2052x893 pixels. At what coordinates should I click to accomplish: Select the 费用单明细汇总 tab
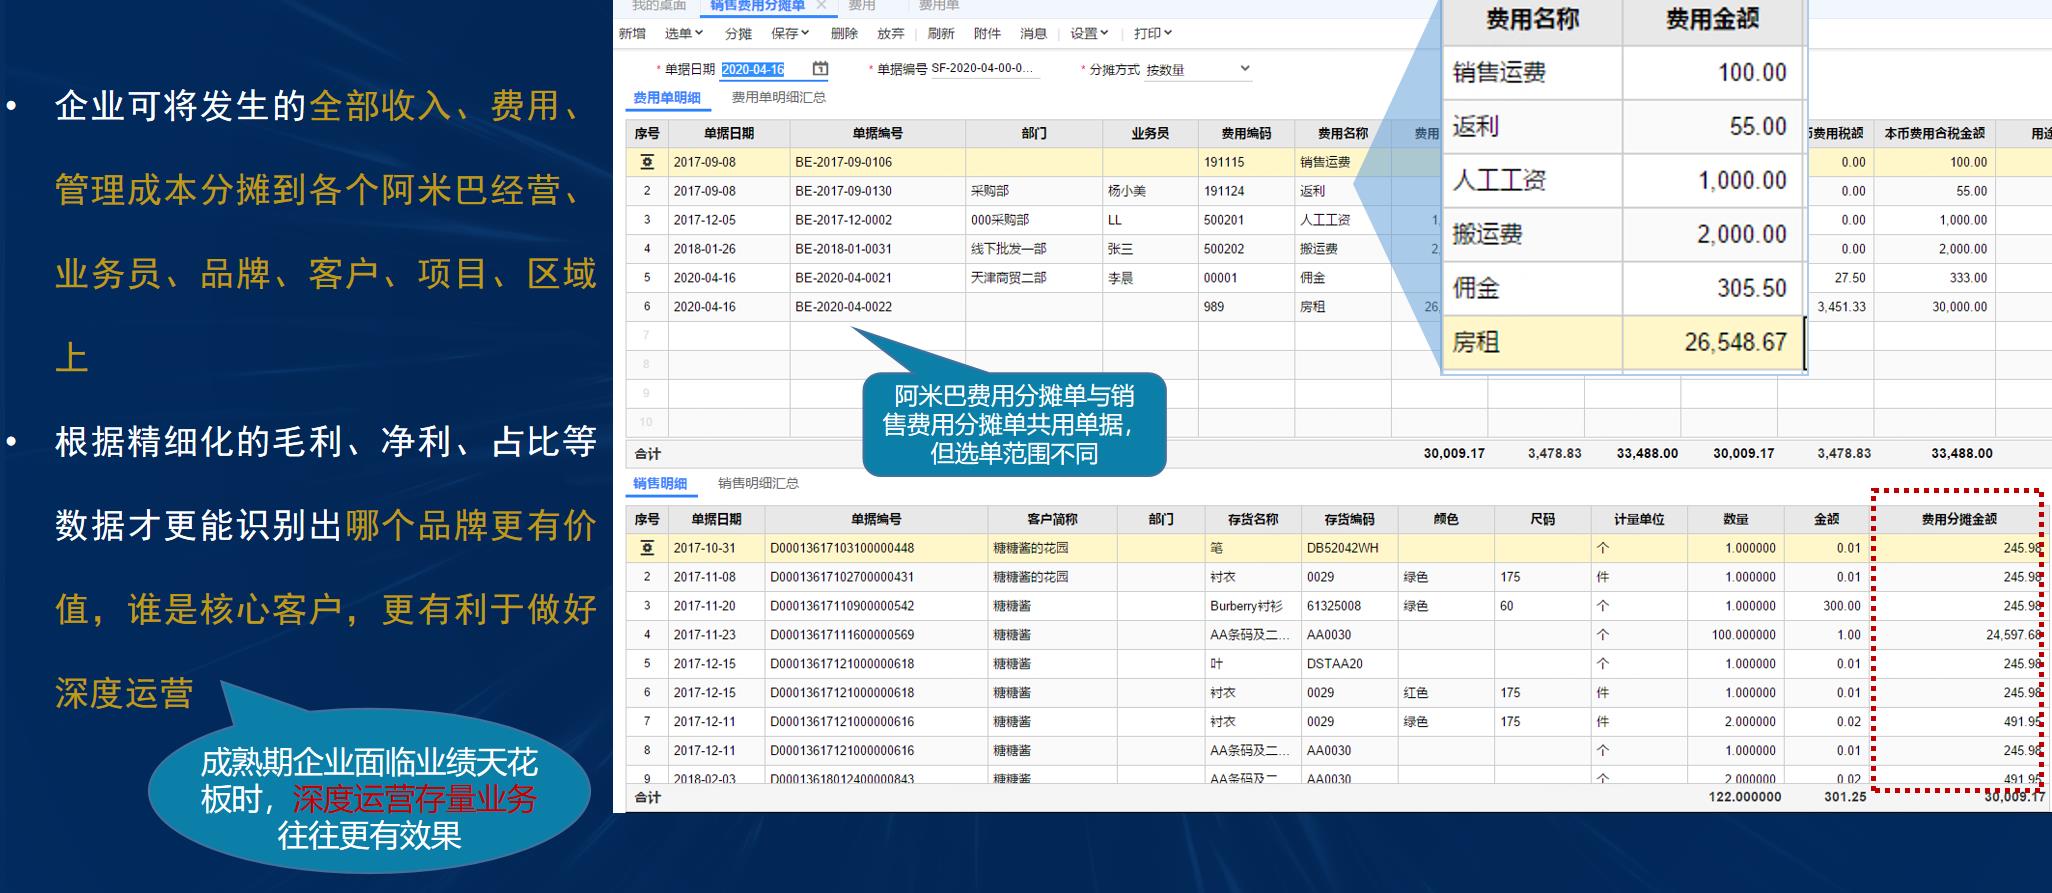(778, 98)
